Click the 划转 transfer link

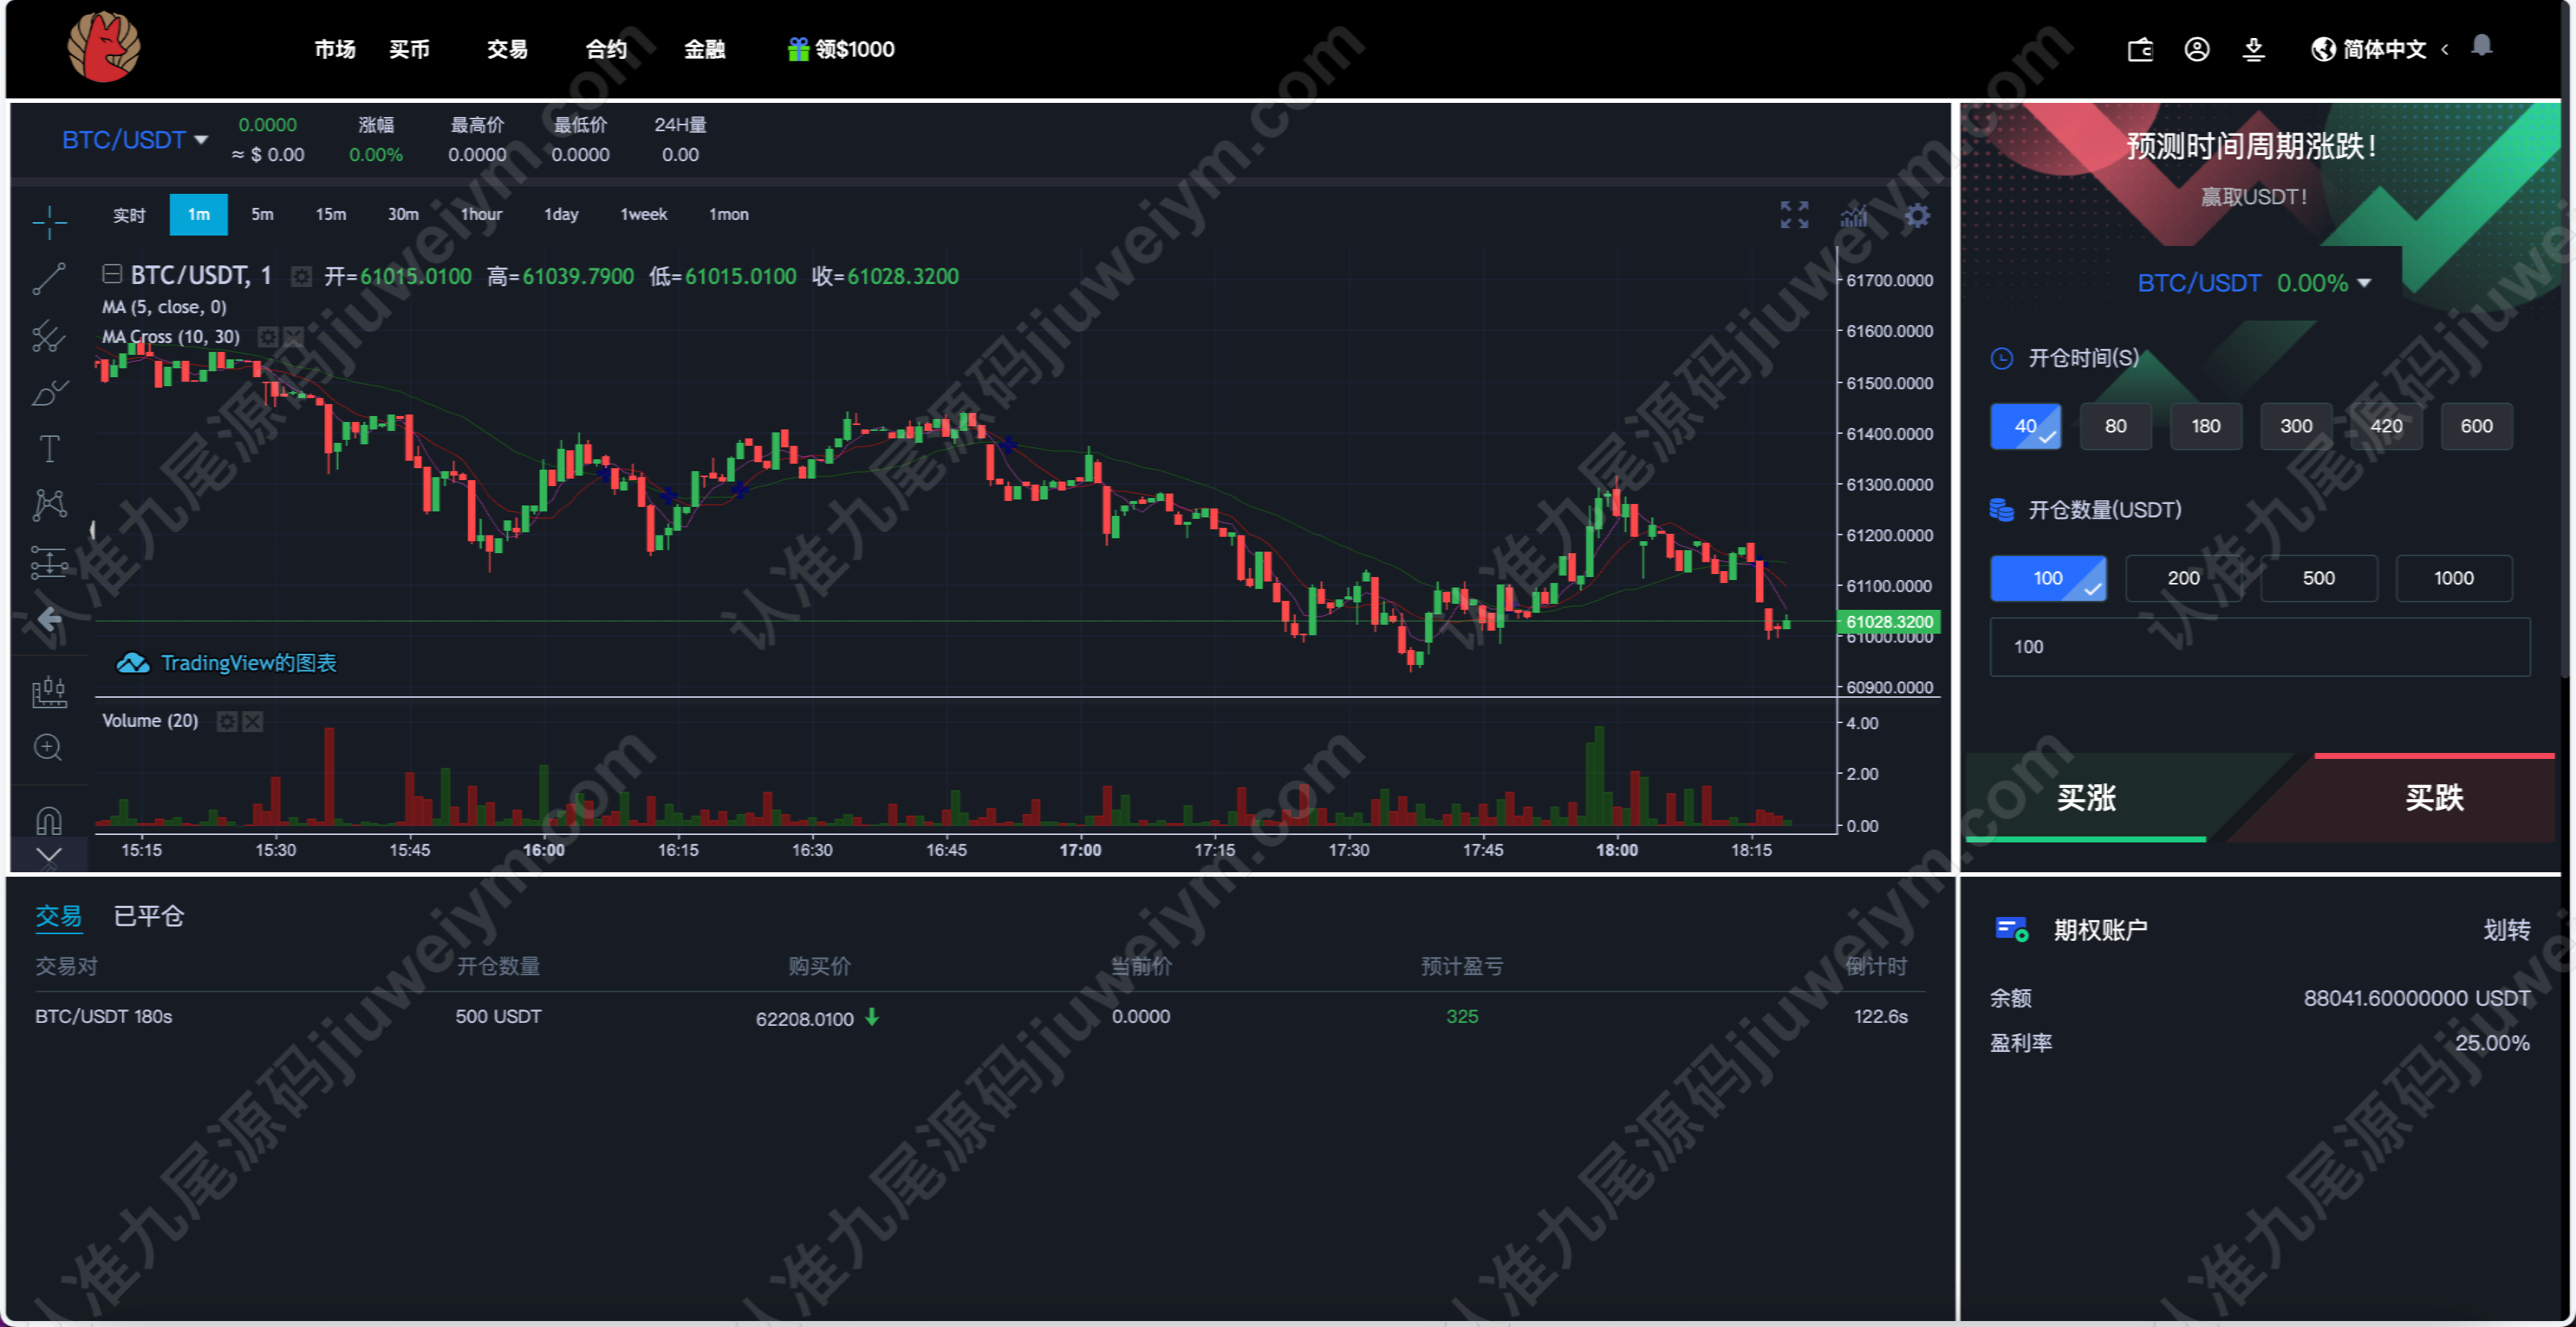pos(2506,930)
